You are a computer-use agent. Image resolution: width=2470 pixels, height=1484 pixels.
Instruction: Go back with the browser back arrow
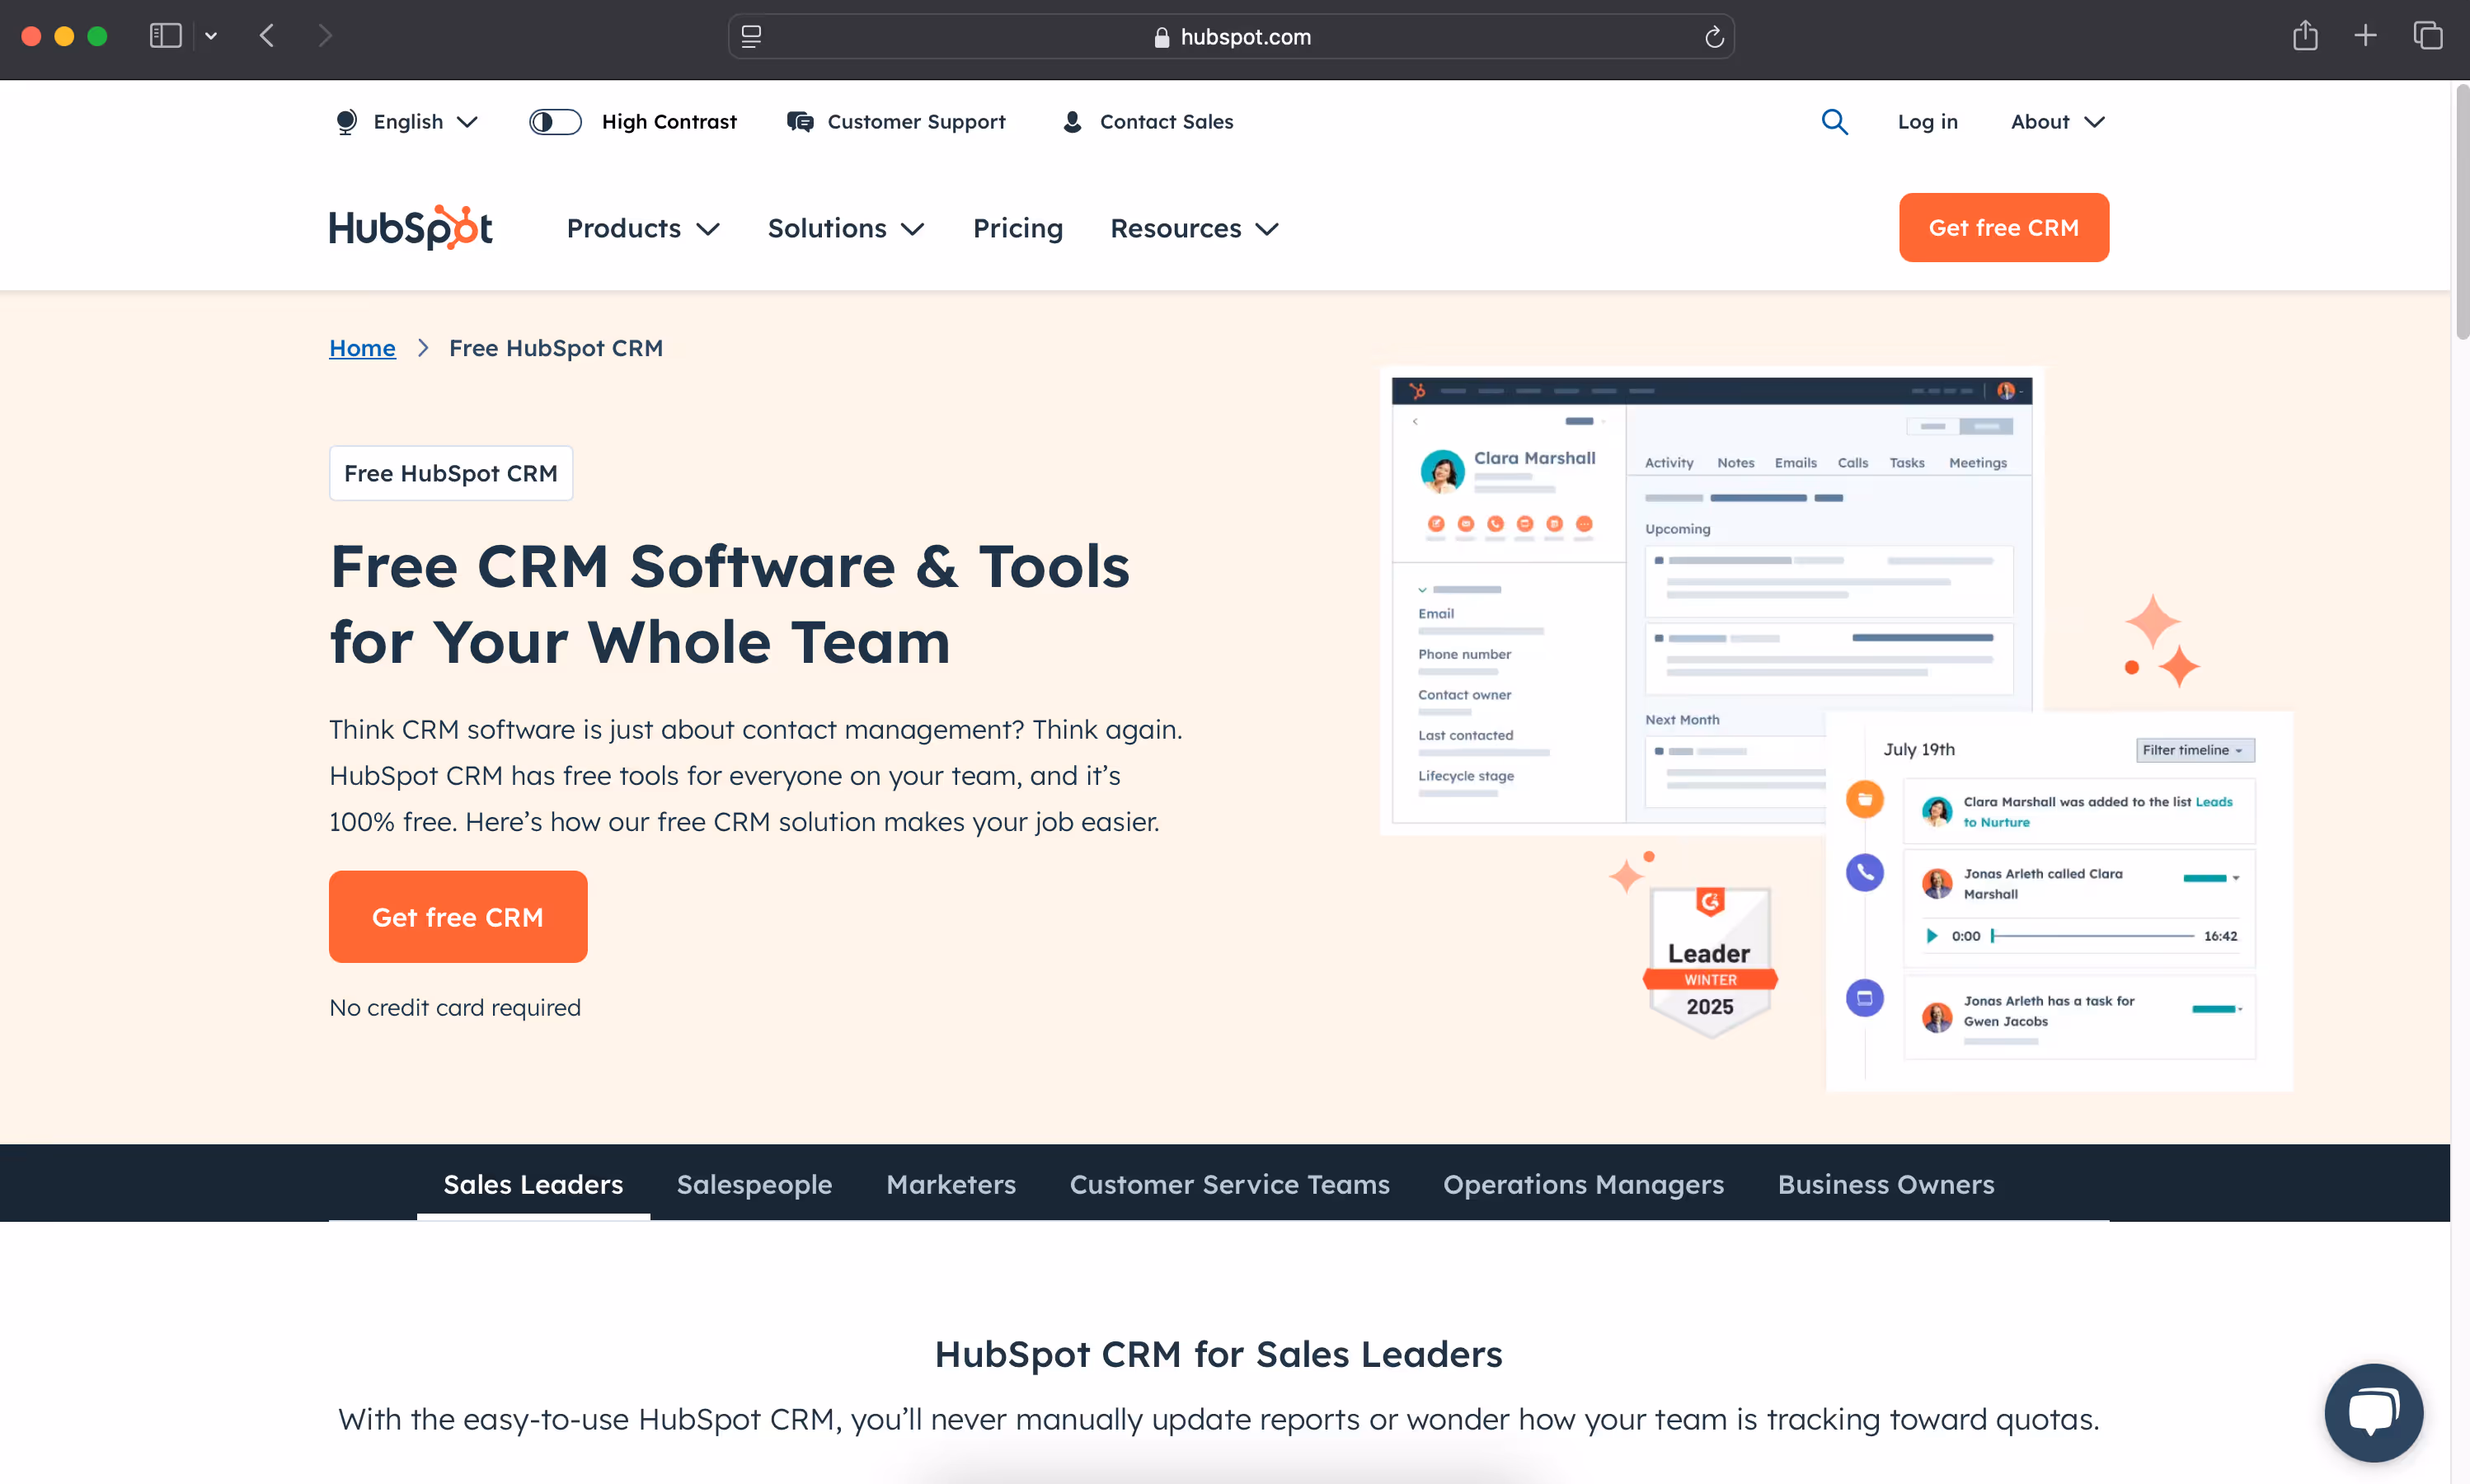(x=267, y=36)
